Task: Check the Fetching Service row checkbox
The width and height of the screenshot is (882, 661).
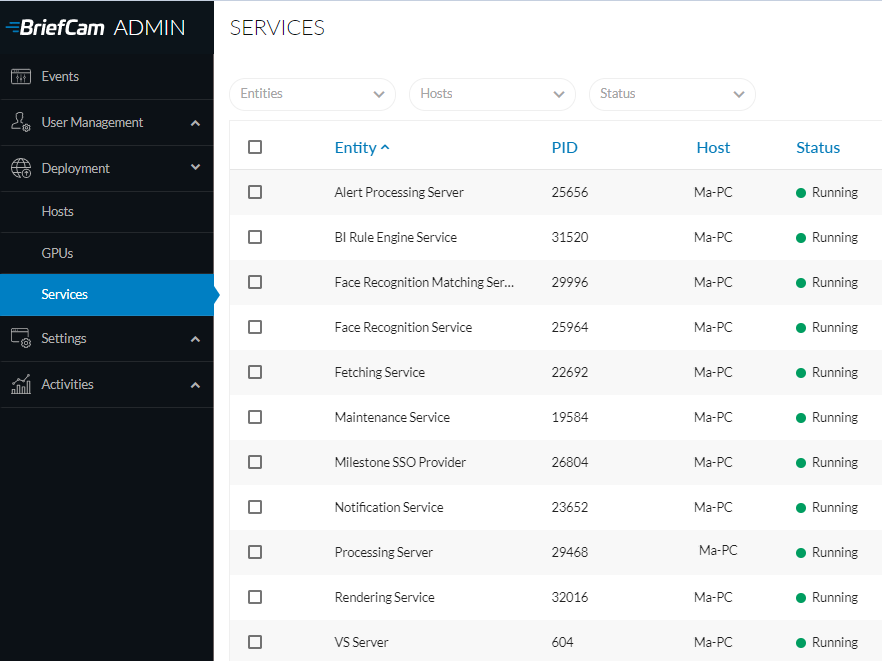Action: tap(255, 372)
